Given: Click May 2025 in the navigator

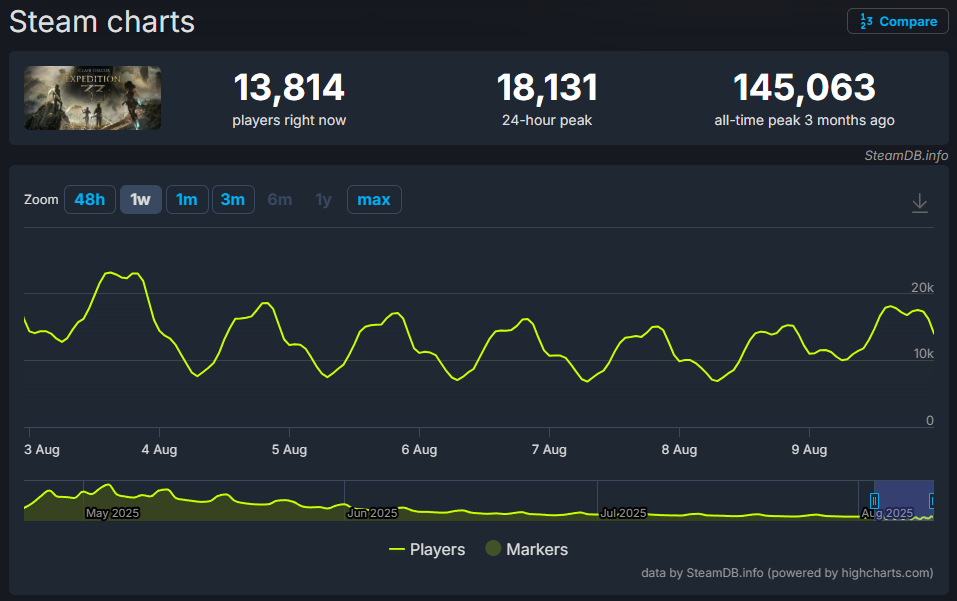Looking at the screenshot, I should (112, 513).
